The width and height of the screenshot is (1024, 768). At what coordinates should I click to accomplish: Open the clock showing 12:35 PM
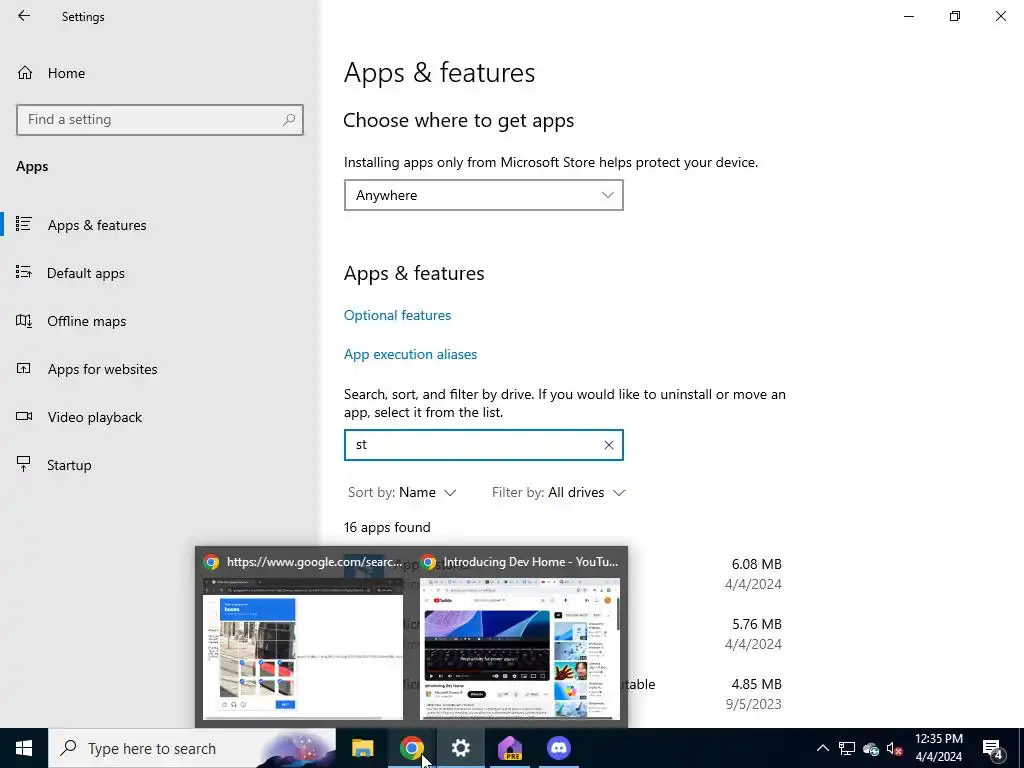(x=938, y=748)
